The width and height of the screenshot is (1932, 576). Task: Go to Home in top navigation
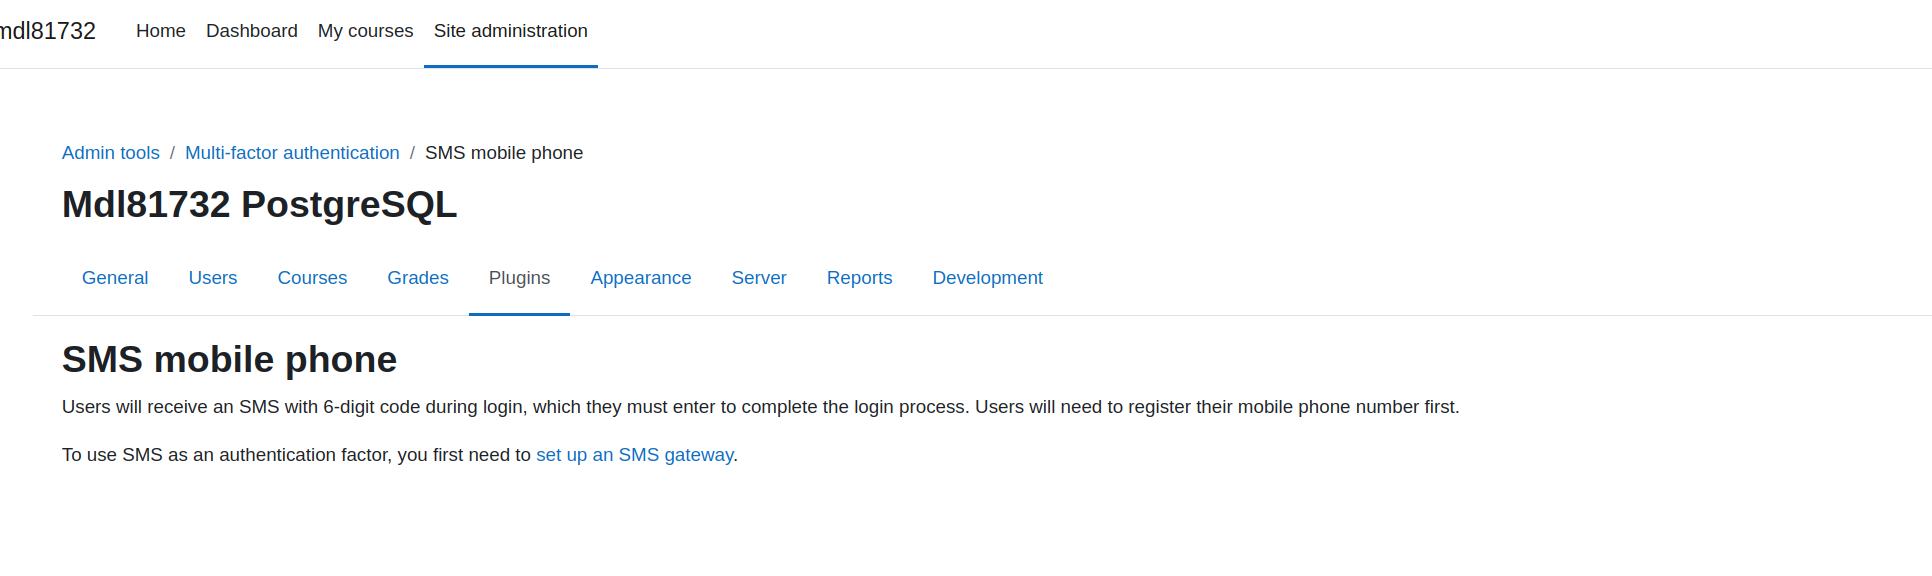pos(161,31)
